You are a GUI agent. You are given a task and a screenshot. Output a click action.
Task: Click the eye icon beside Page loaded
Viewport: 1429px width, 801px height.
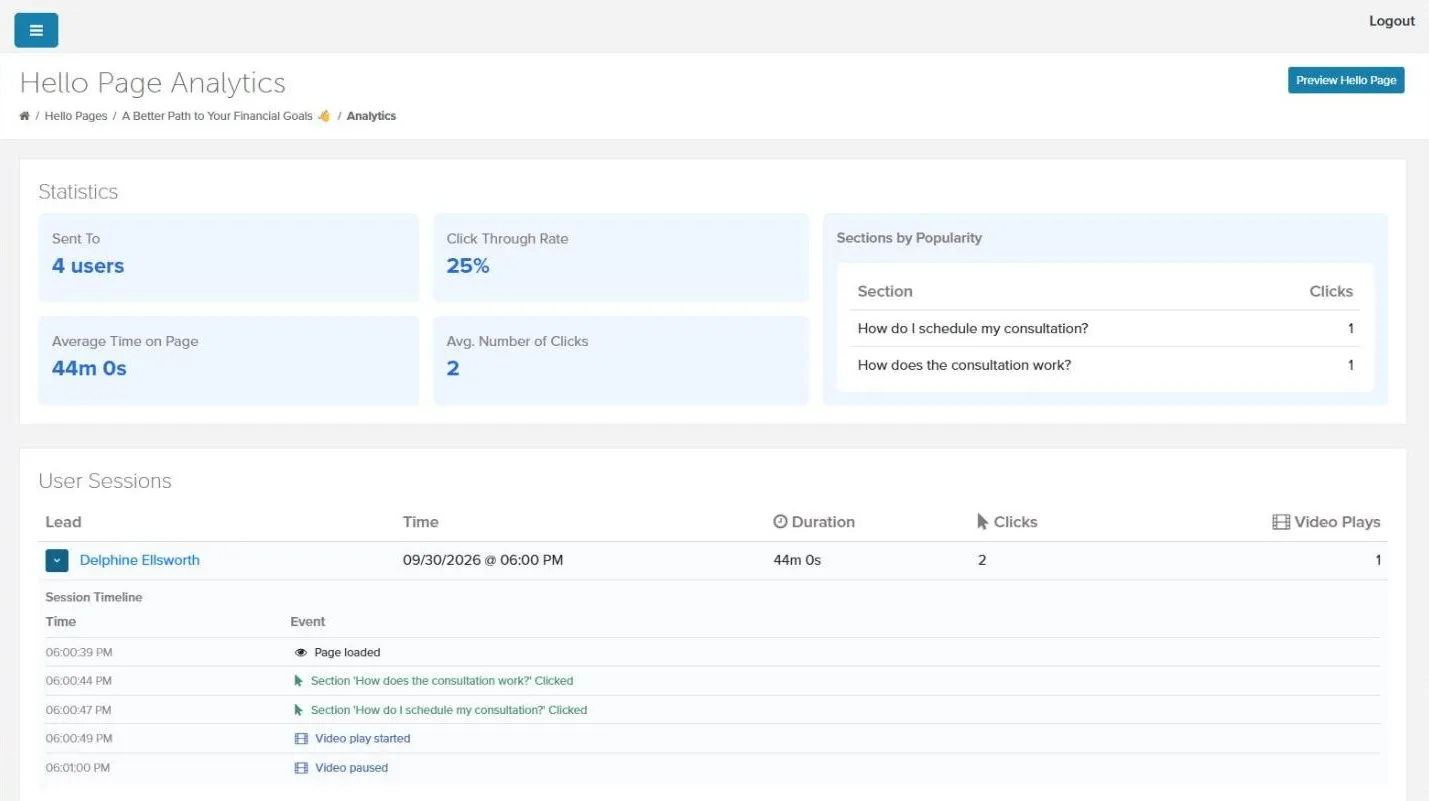(x=300, y=652)
